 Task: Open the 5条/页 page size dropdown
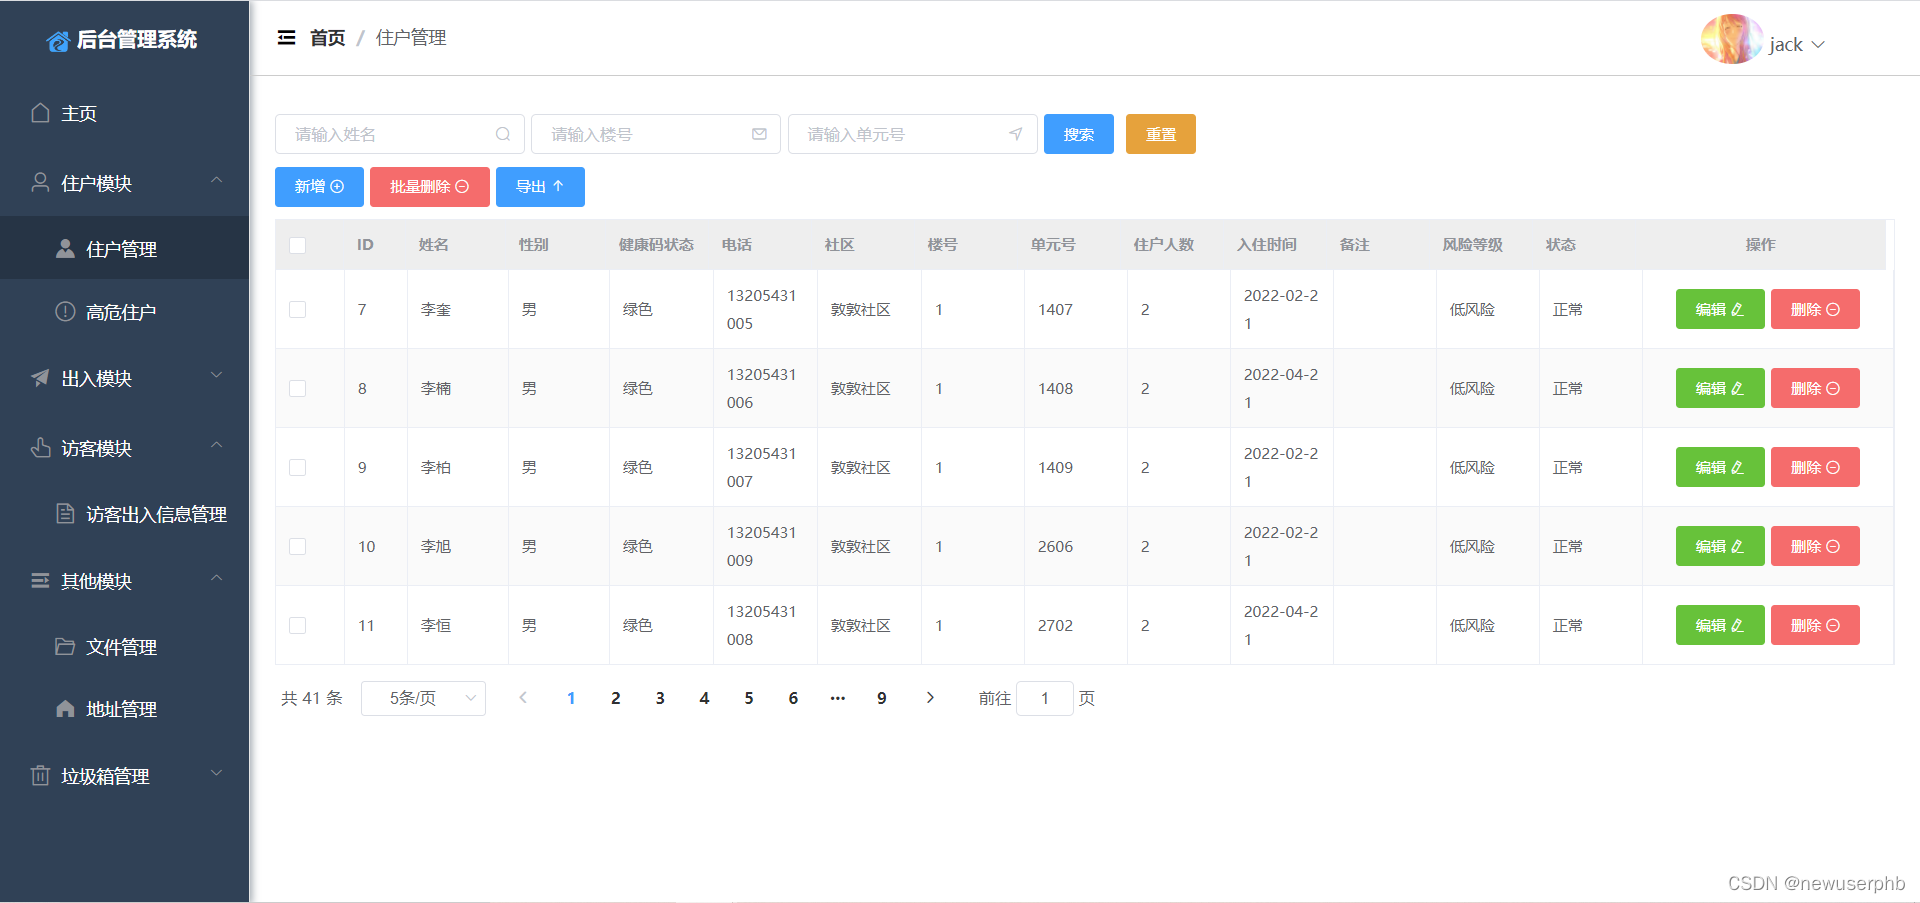[423, 698]
